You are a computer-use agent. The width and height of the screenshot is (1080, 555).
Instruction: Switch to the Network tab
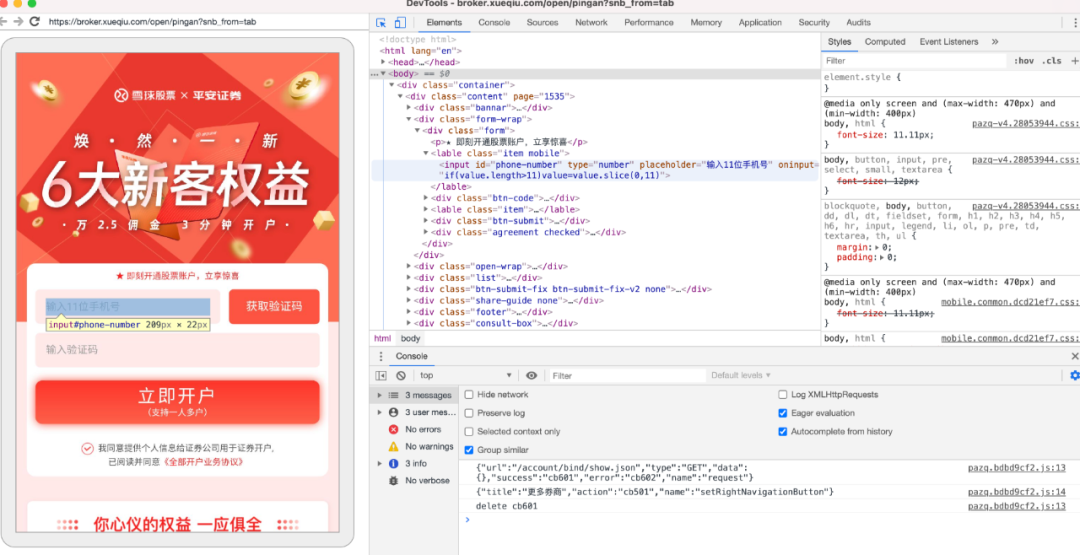(591, 23)
